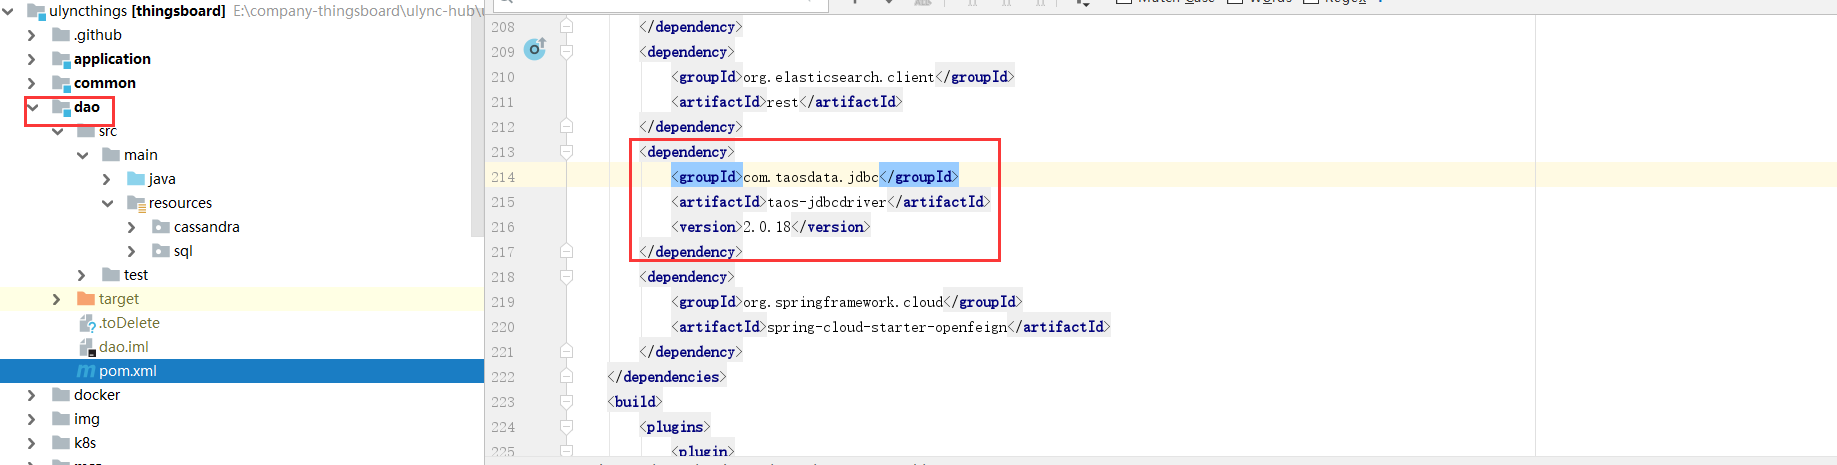Click the common module folder icon
The width and height of the screenshot is (1837, 465).
coord(61,83)
